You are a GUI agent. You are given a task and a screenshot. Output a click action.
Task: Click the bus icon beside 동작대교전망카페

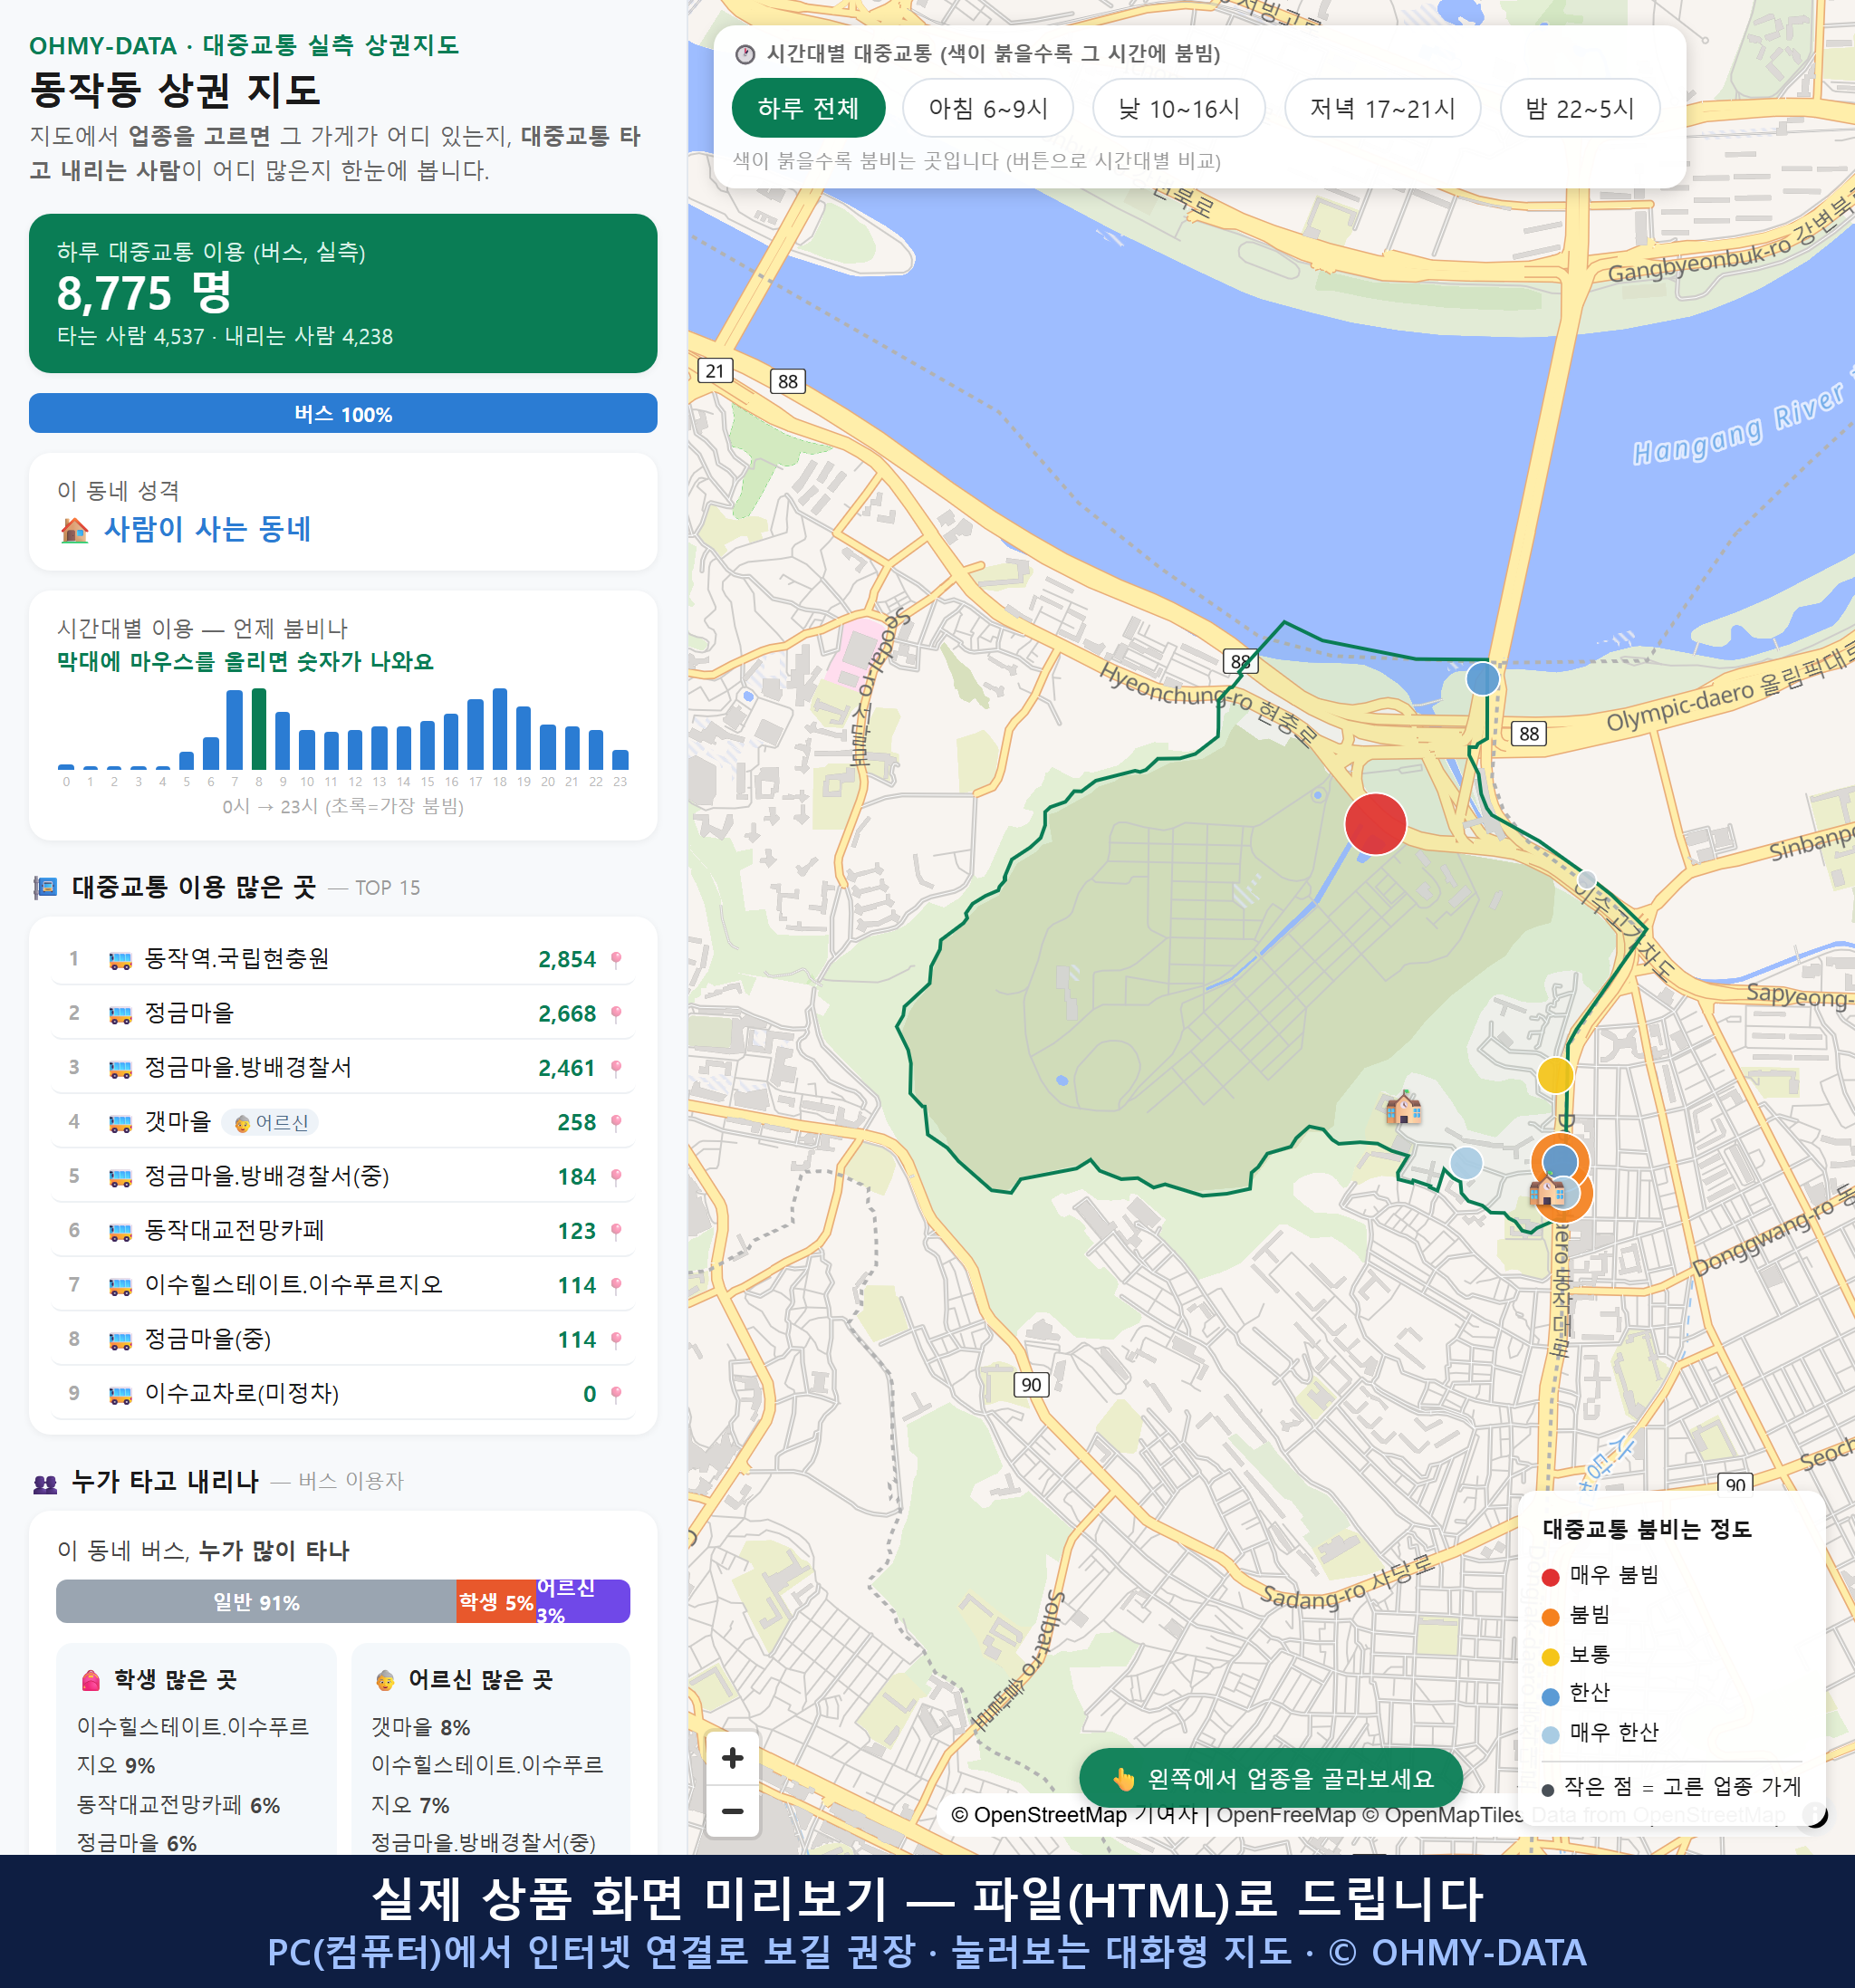click(x=120, y=1232)
